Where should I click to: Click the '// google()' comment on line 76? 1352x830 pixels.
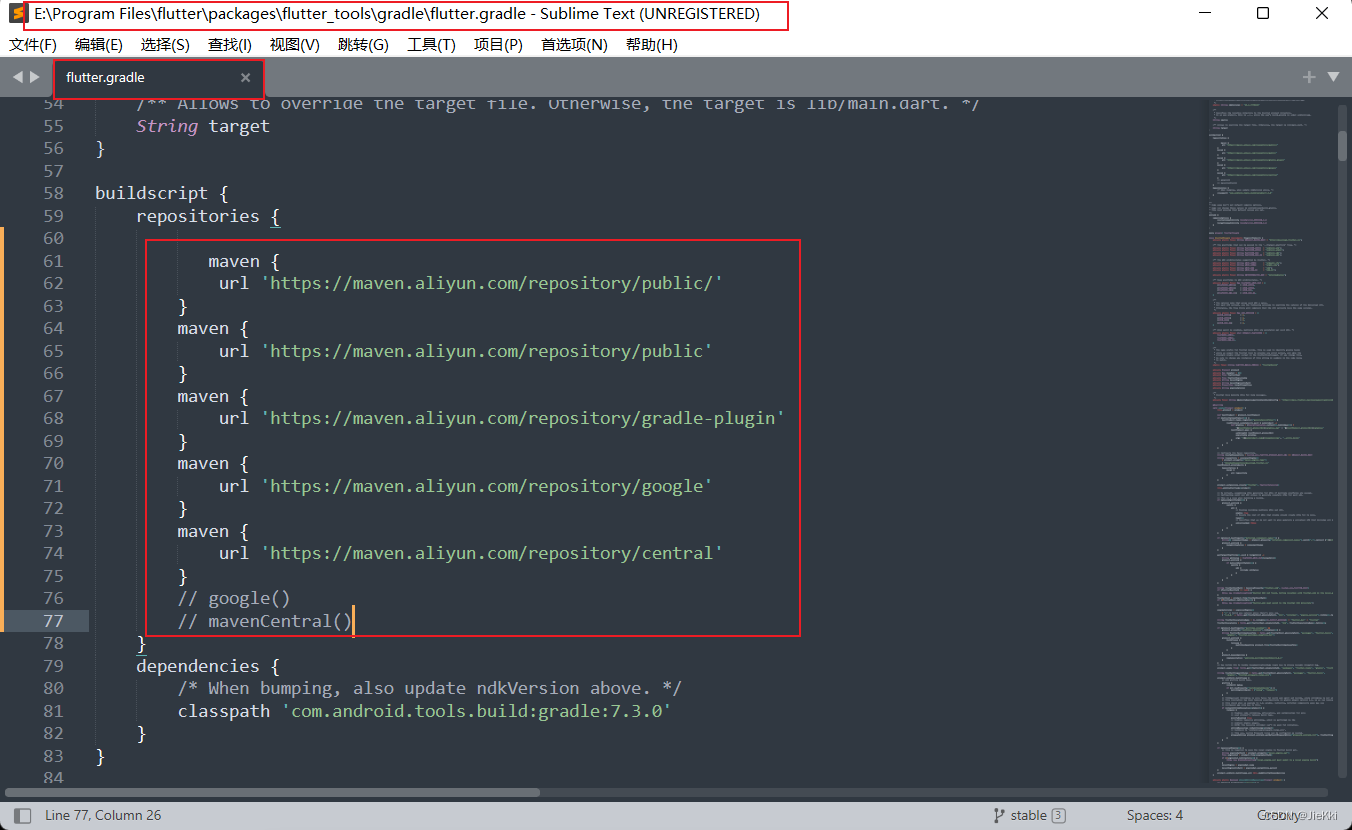tap(234, 598)
